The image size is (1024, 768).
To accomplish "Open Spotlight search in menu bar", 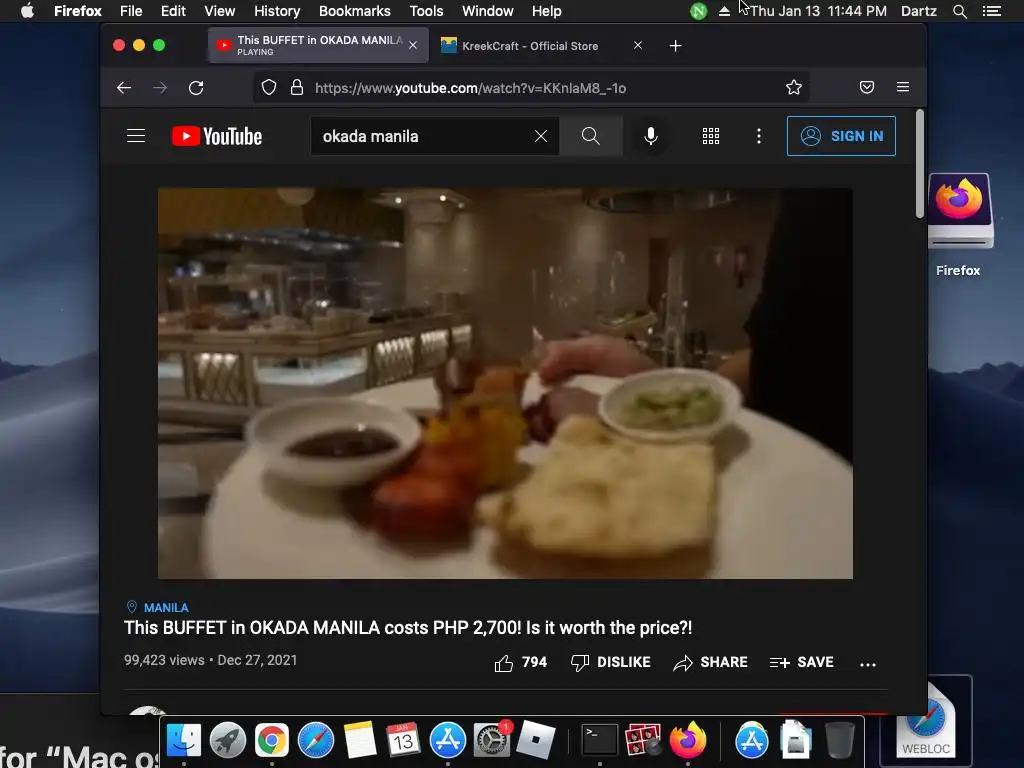I will (x=959, y=11).
